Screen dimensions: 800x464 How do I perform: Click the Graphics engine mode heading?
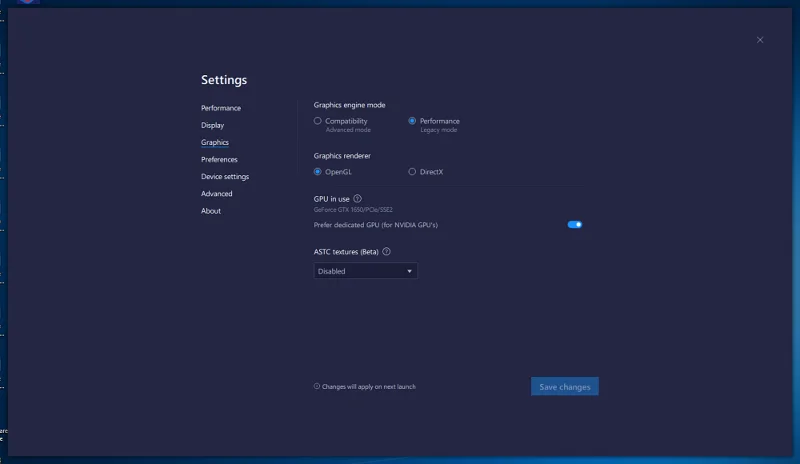click(349, 105)
